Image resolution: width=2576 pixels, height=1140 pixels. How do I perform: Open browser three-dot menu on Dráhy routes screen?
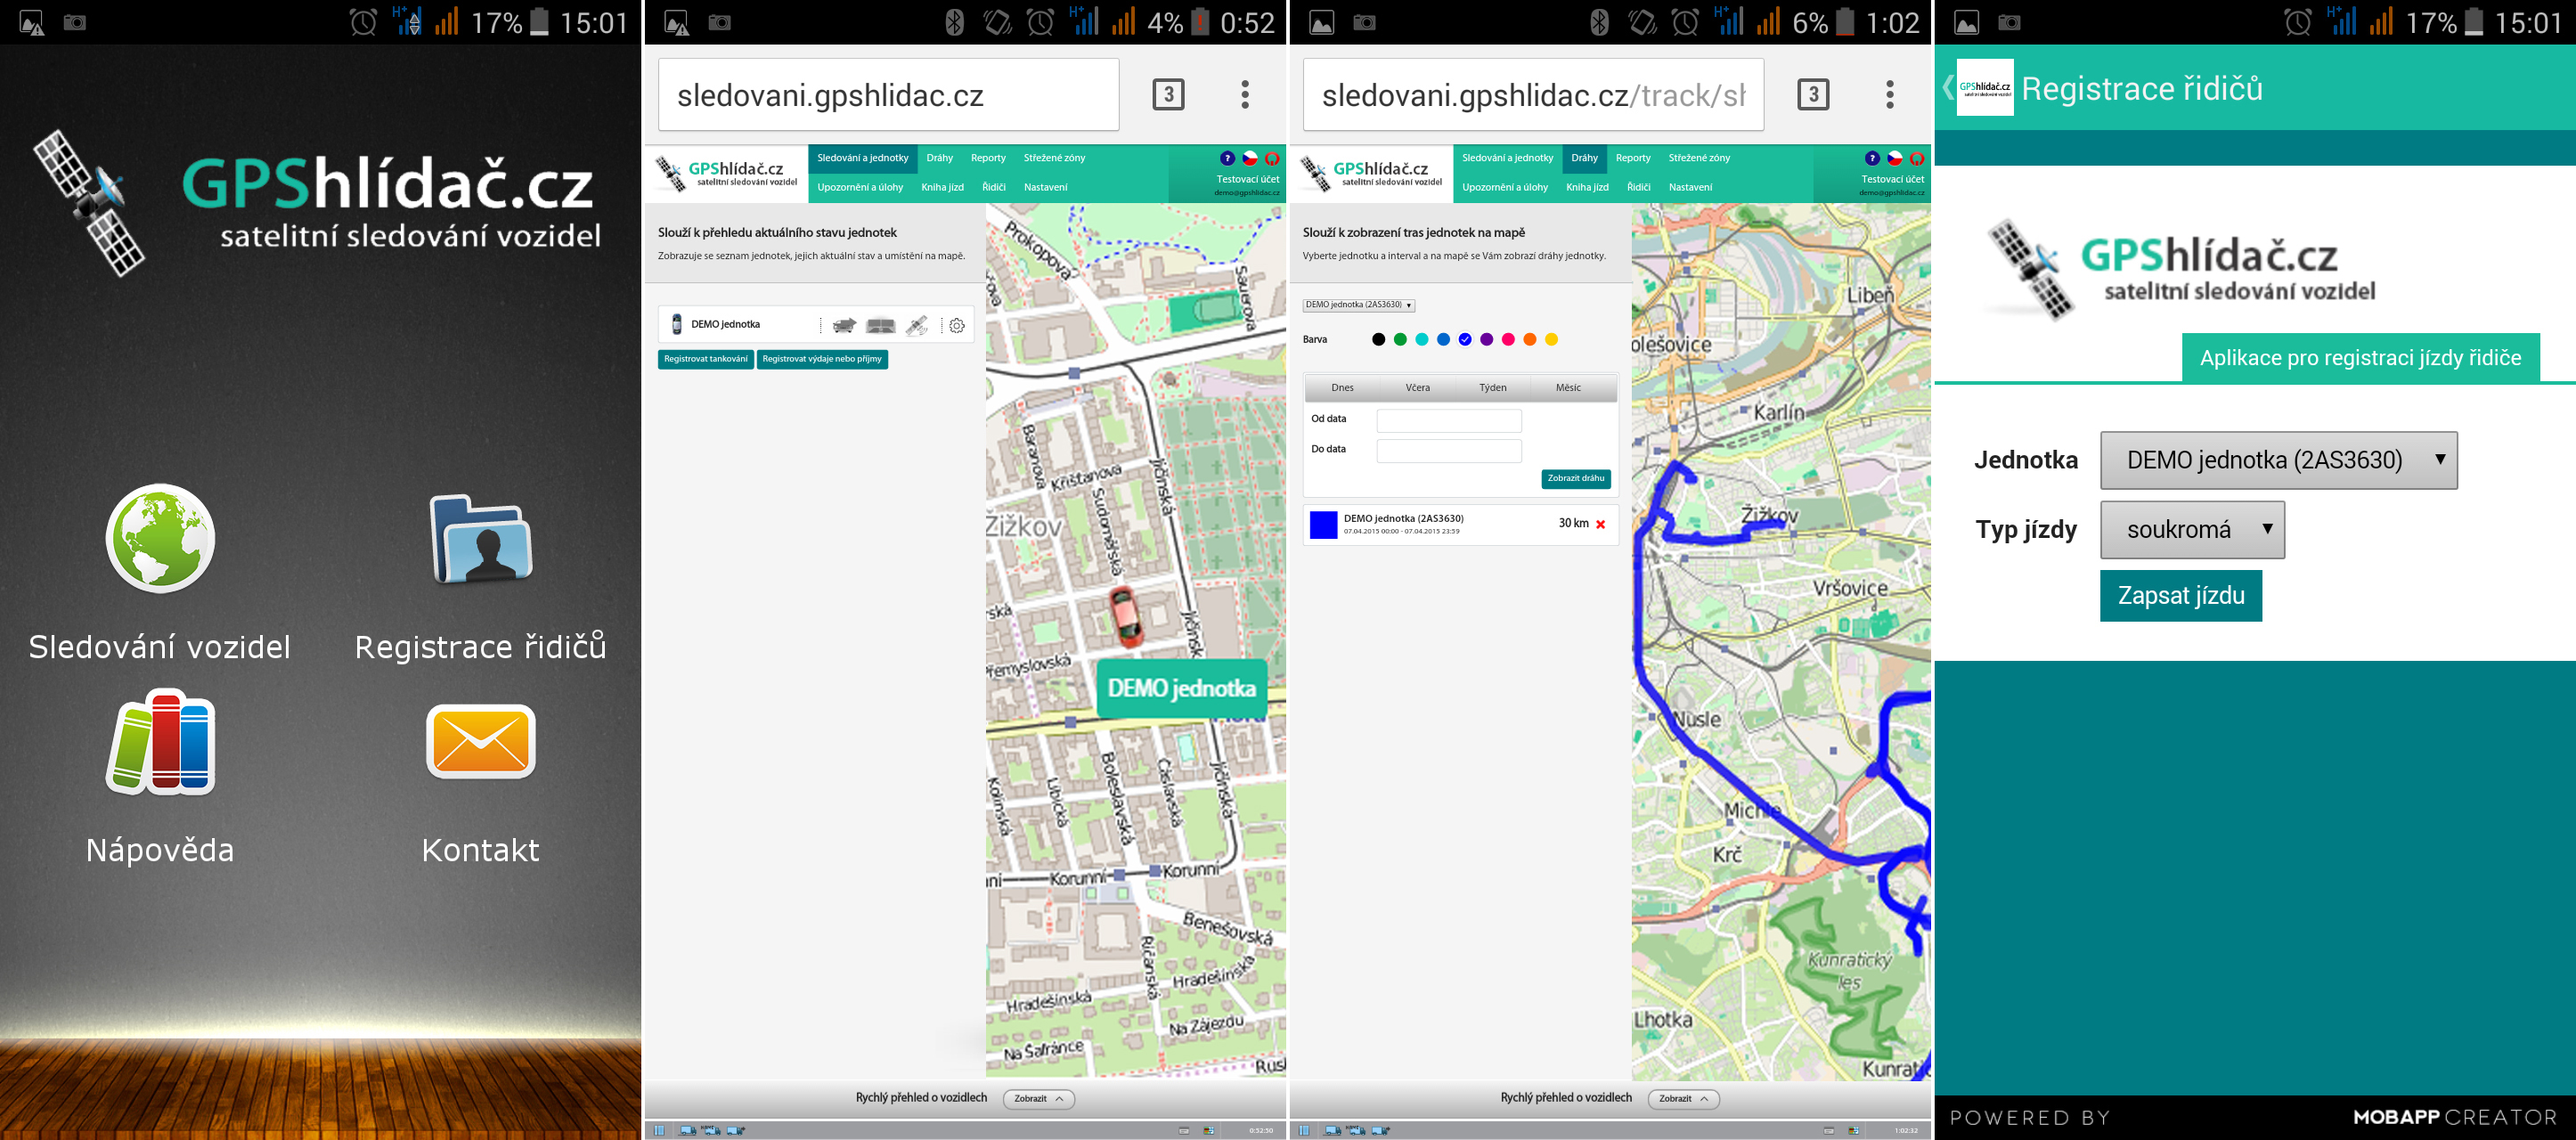pos(1890,95)
